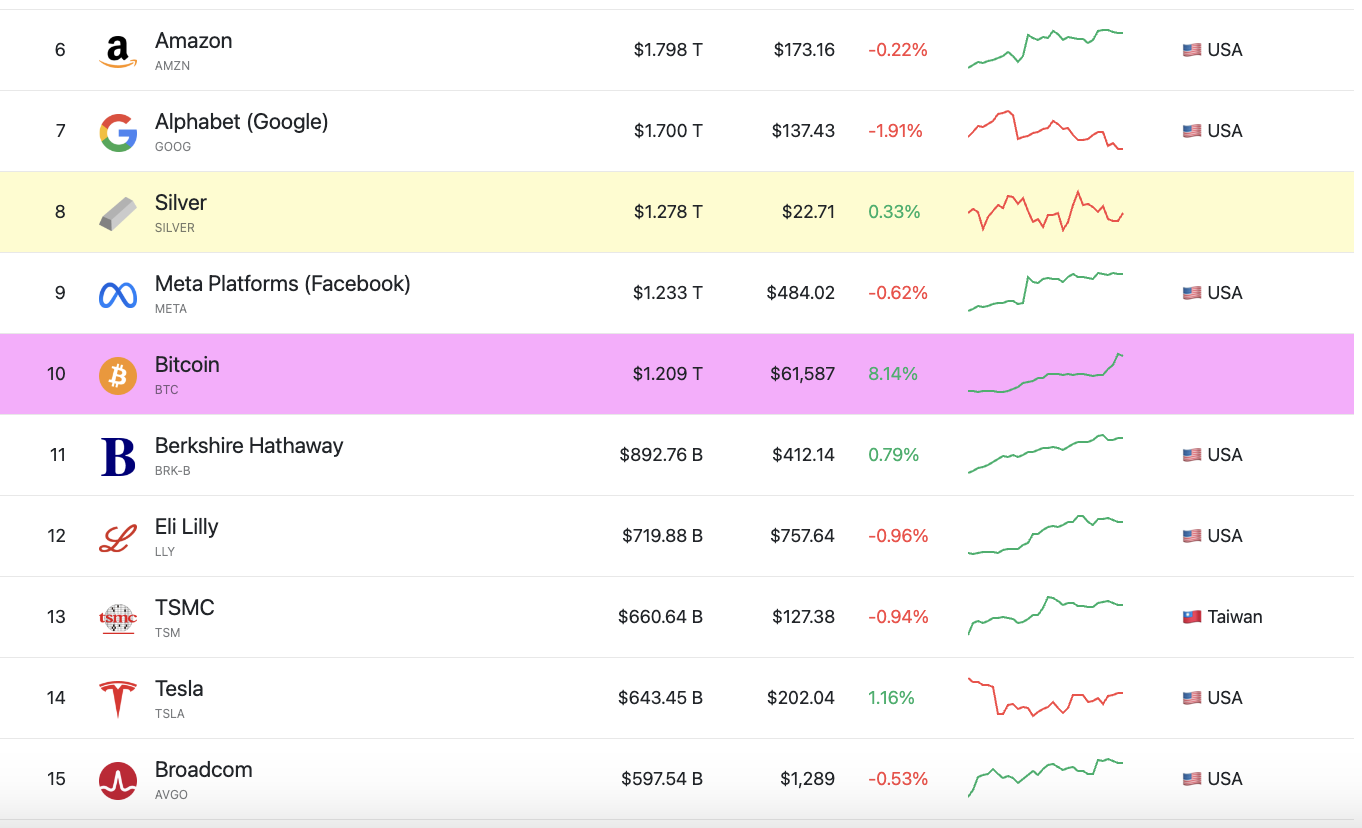Open the Alphabet (Google) company link
This screenshot has width=1362, height=828.
241,122
